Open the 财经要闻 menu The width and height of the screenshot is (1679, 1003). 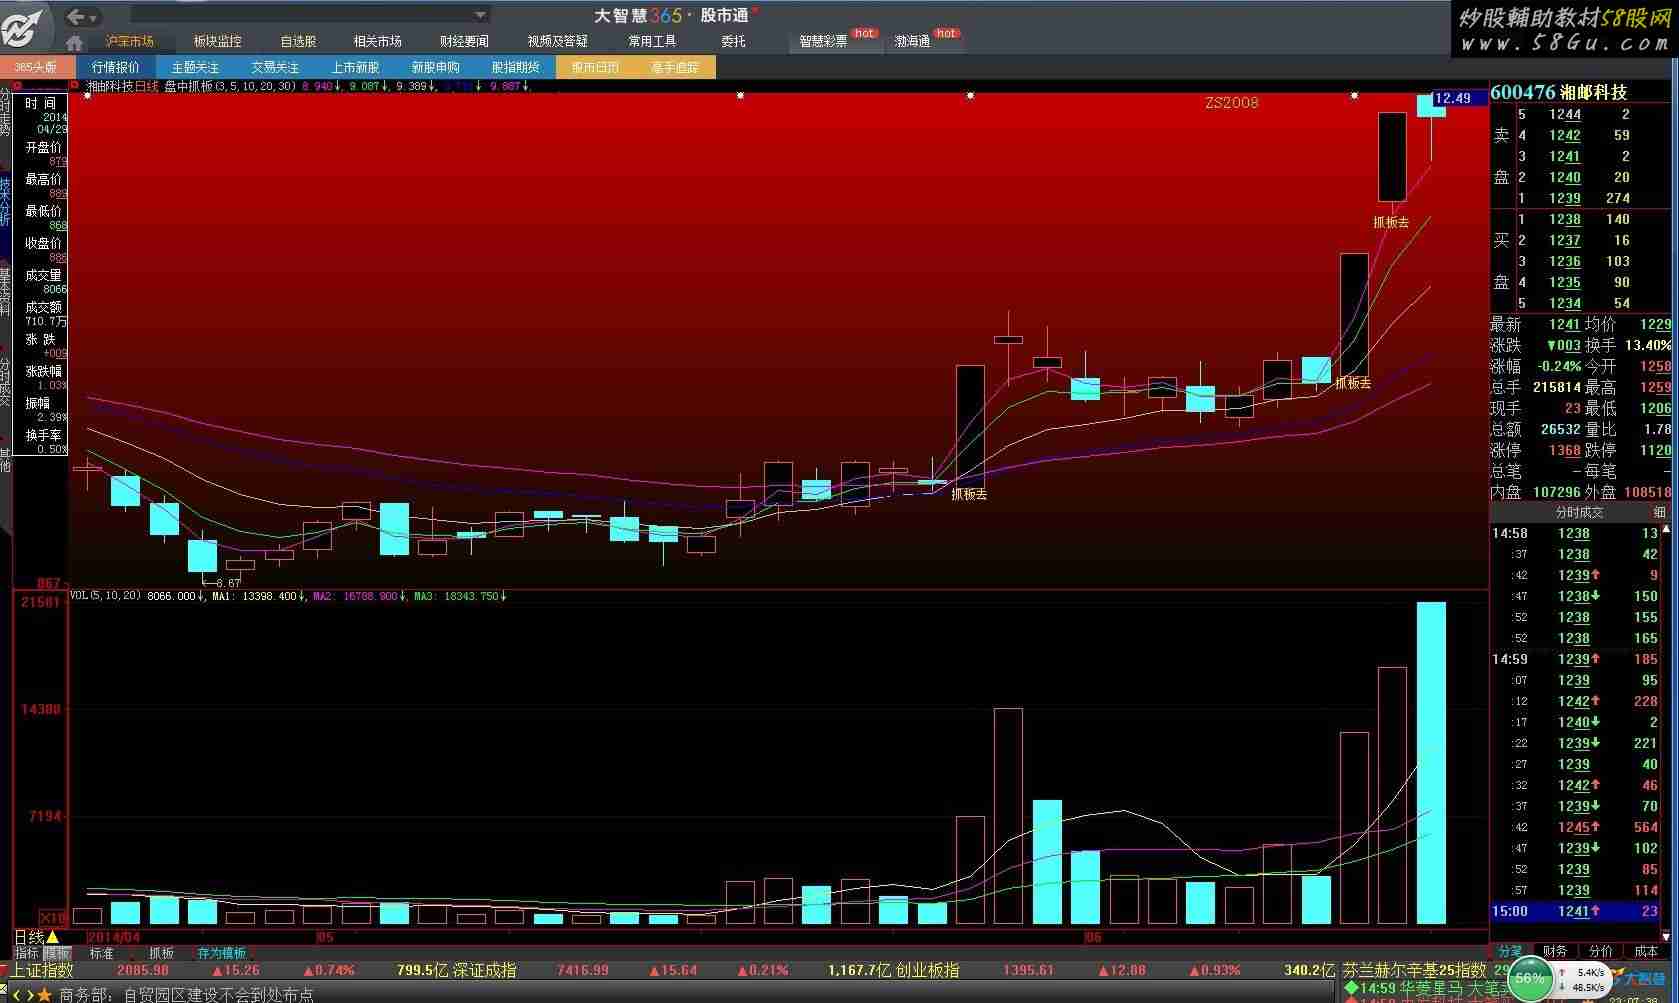pos(464,41)
